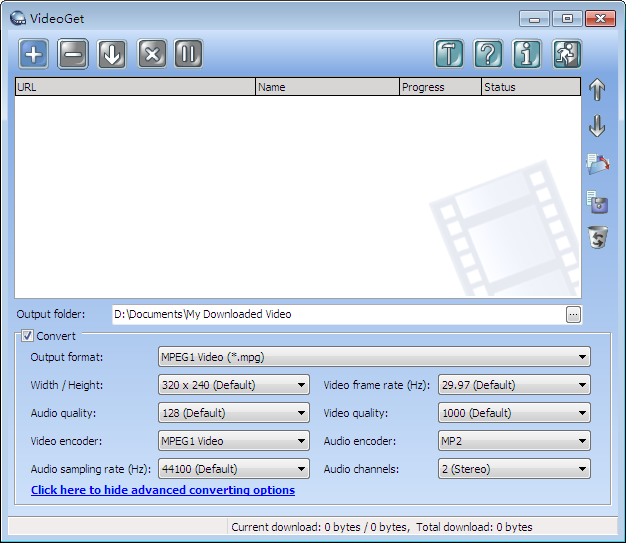The height and width of the screenshot is (543, 626).
Task: Click the exit (running man) icon
Action: pyautogui.click(x=567, y=54)
